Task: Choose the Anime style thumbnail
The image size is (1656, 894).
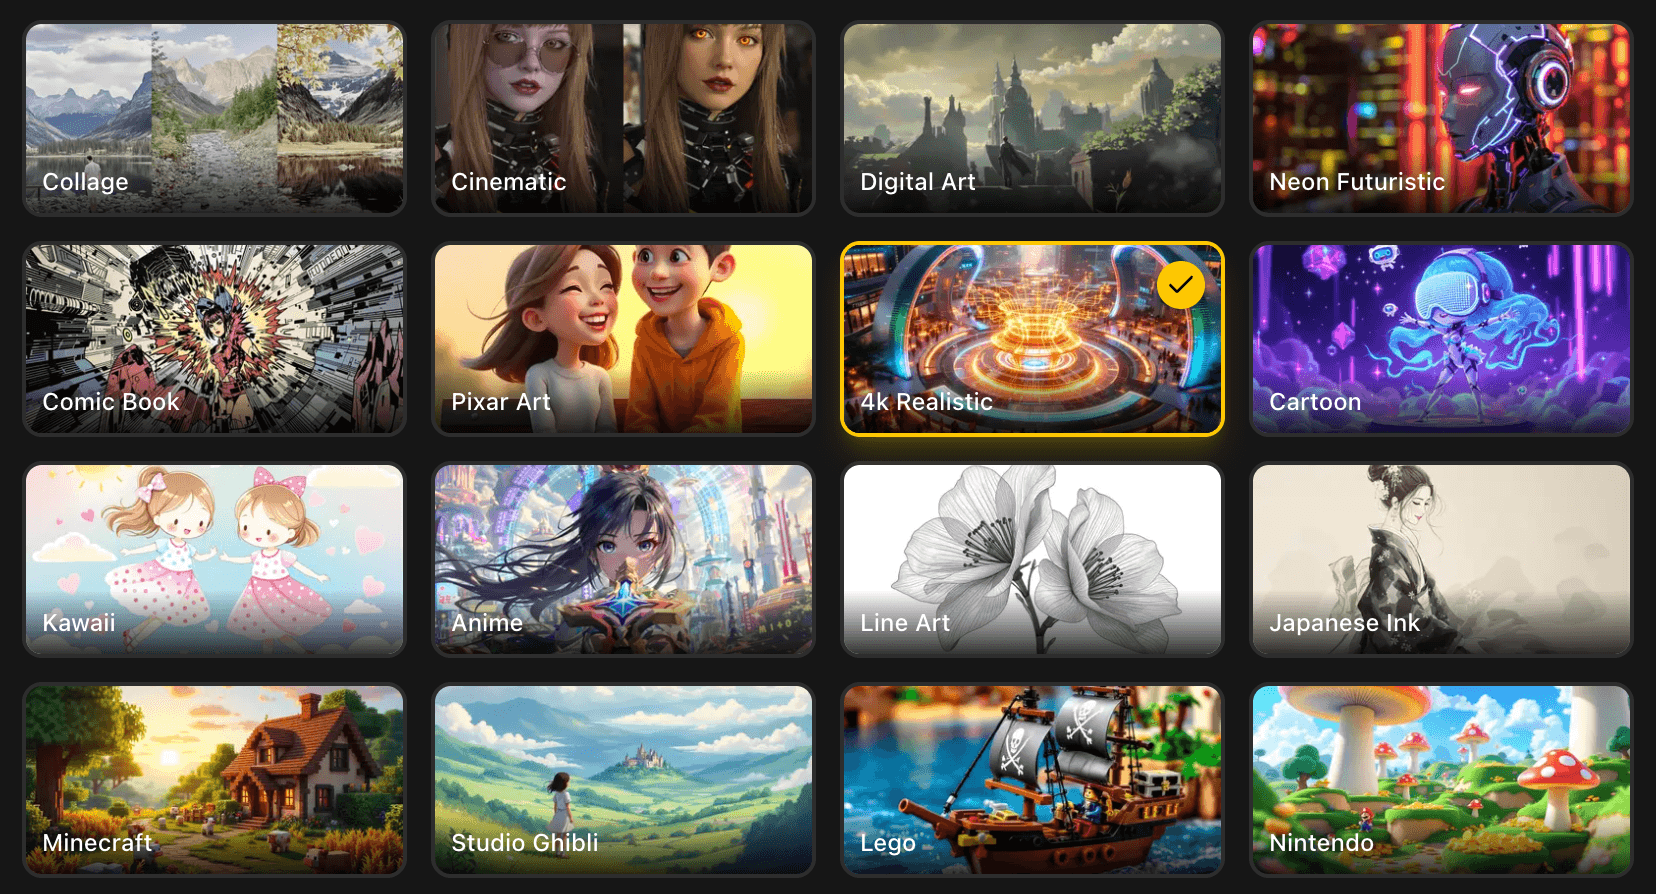Action: click(623, 560)
